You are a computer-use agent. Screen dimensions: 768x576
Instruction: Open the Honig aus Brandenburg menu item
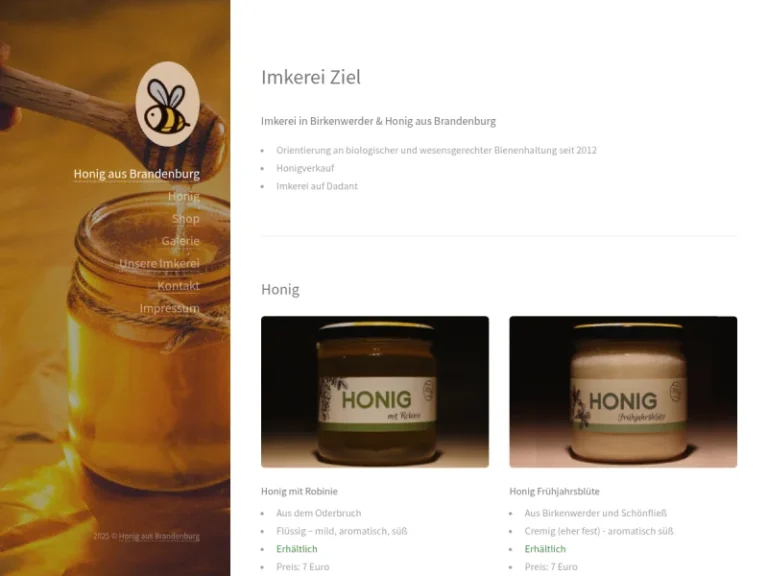tap(137, 174)
